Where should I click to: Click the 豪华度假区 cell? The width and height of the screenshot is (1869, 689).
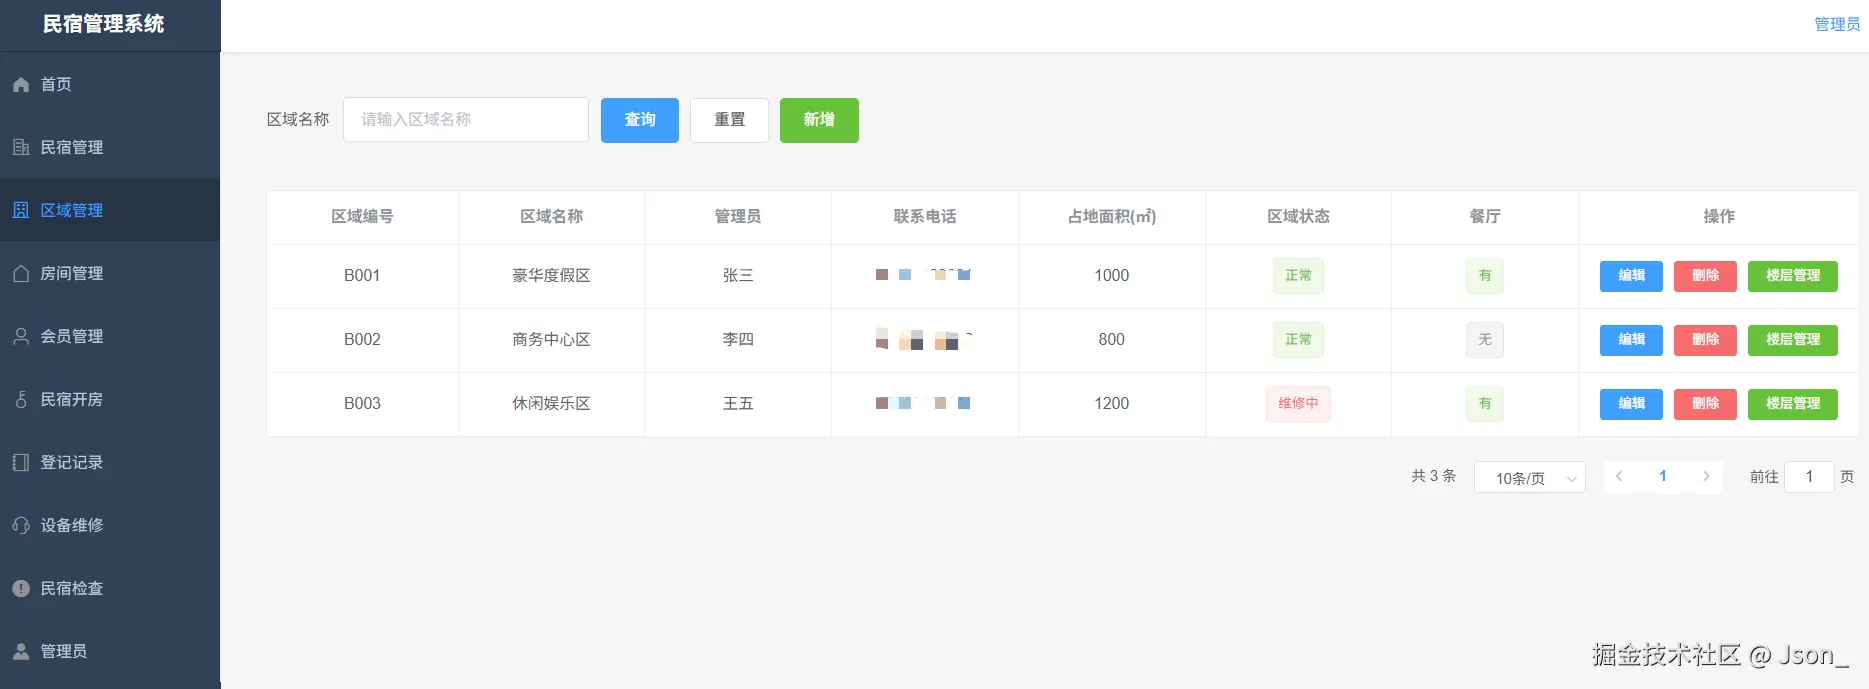(x=551, y=276)
